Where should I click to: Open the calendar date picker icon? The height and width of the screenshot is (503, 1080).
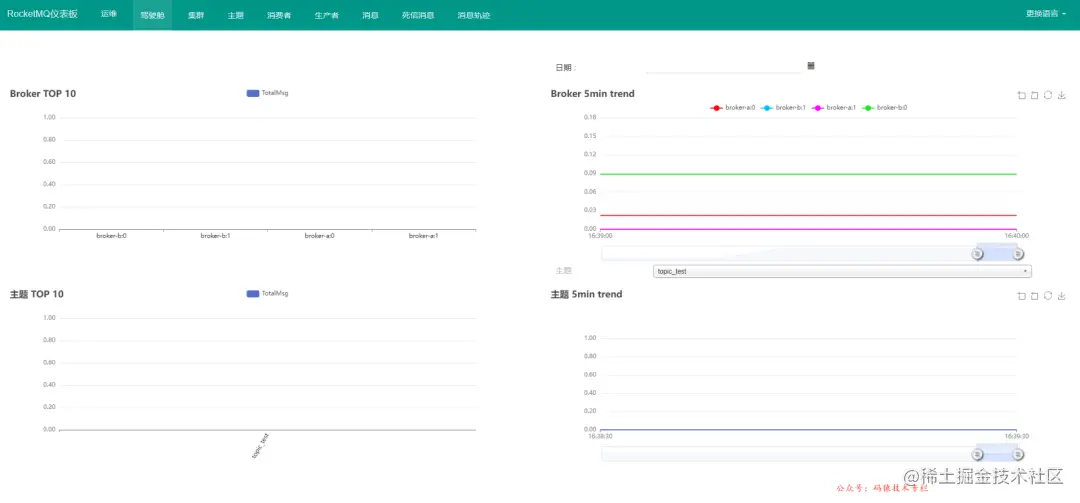pos(811,65)
